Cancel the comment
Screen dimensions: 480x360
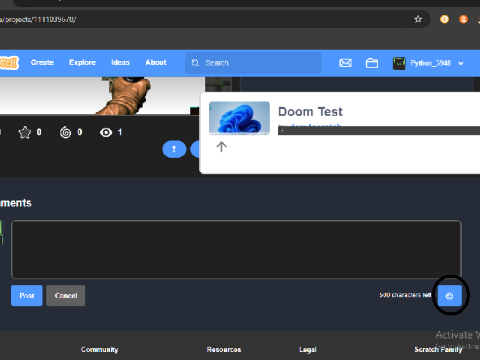click(66, 295)
